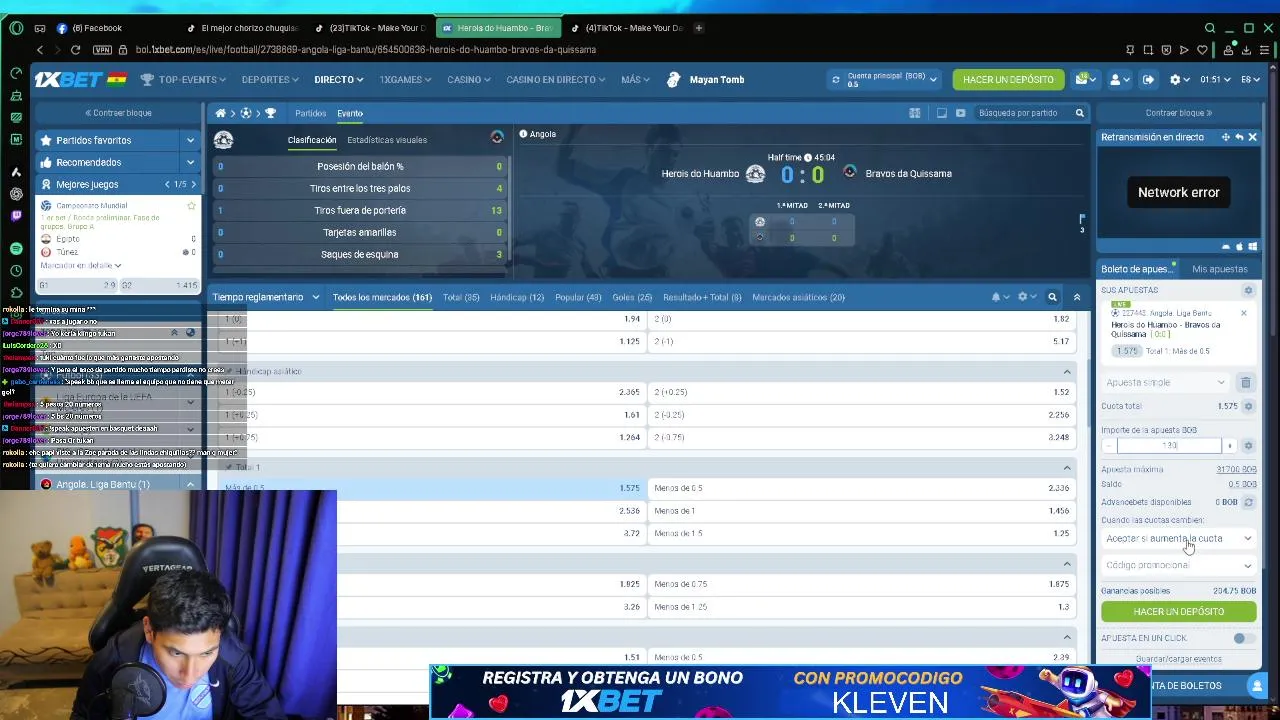1280x720 pixels.
Task: Click the search magnifier by match
Action: pos(1079,113)
